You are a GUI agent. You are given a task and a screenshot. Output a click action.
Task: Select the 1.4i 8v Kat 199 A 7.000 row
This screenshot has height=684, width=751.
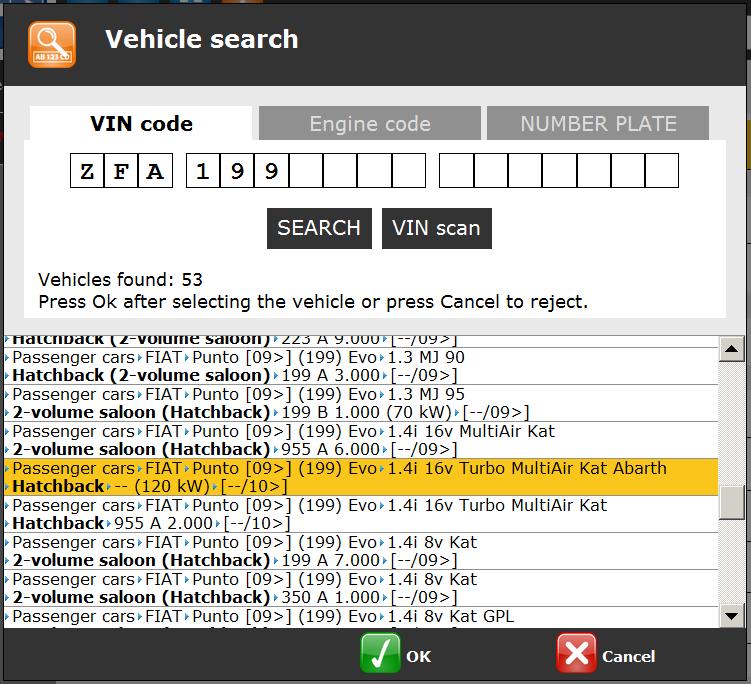[x=361, y=551]
